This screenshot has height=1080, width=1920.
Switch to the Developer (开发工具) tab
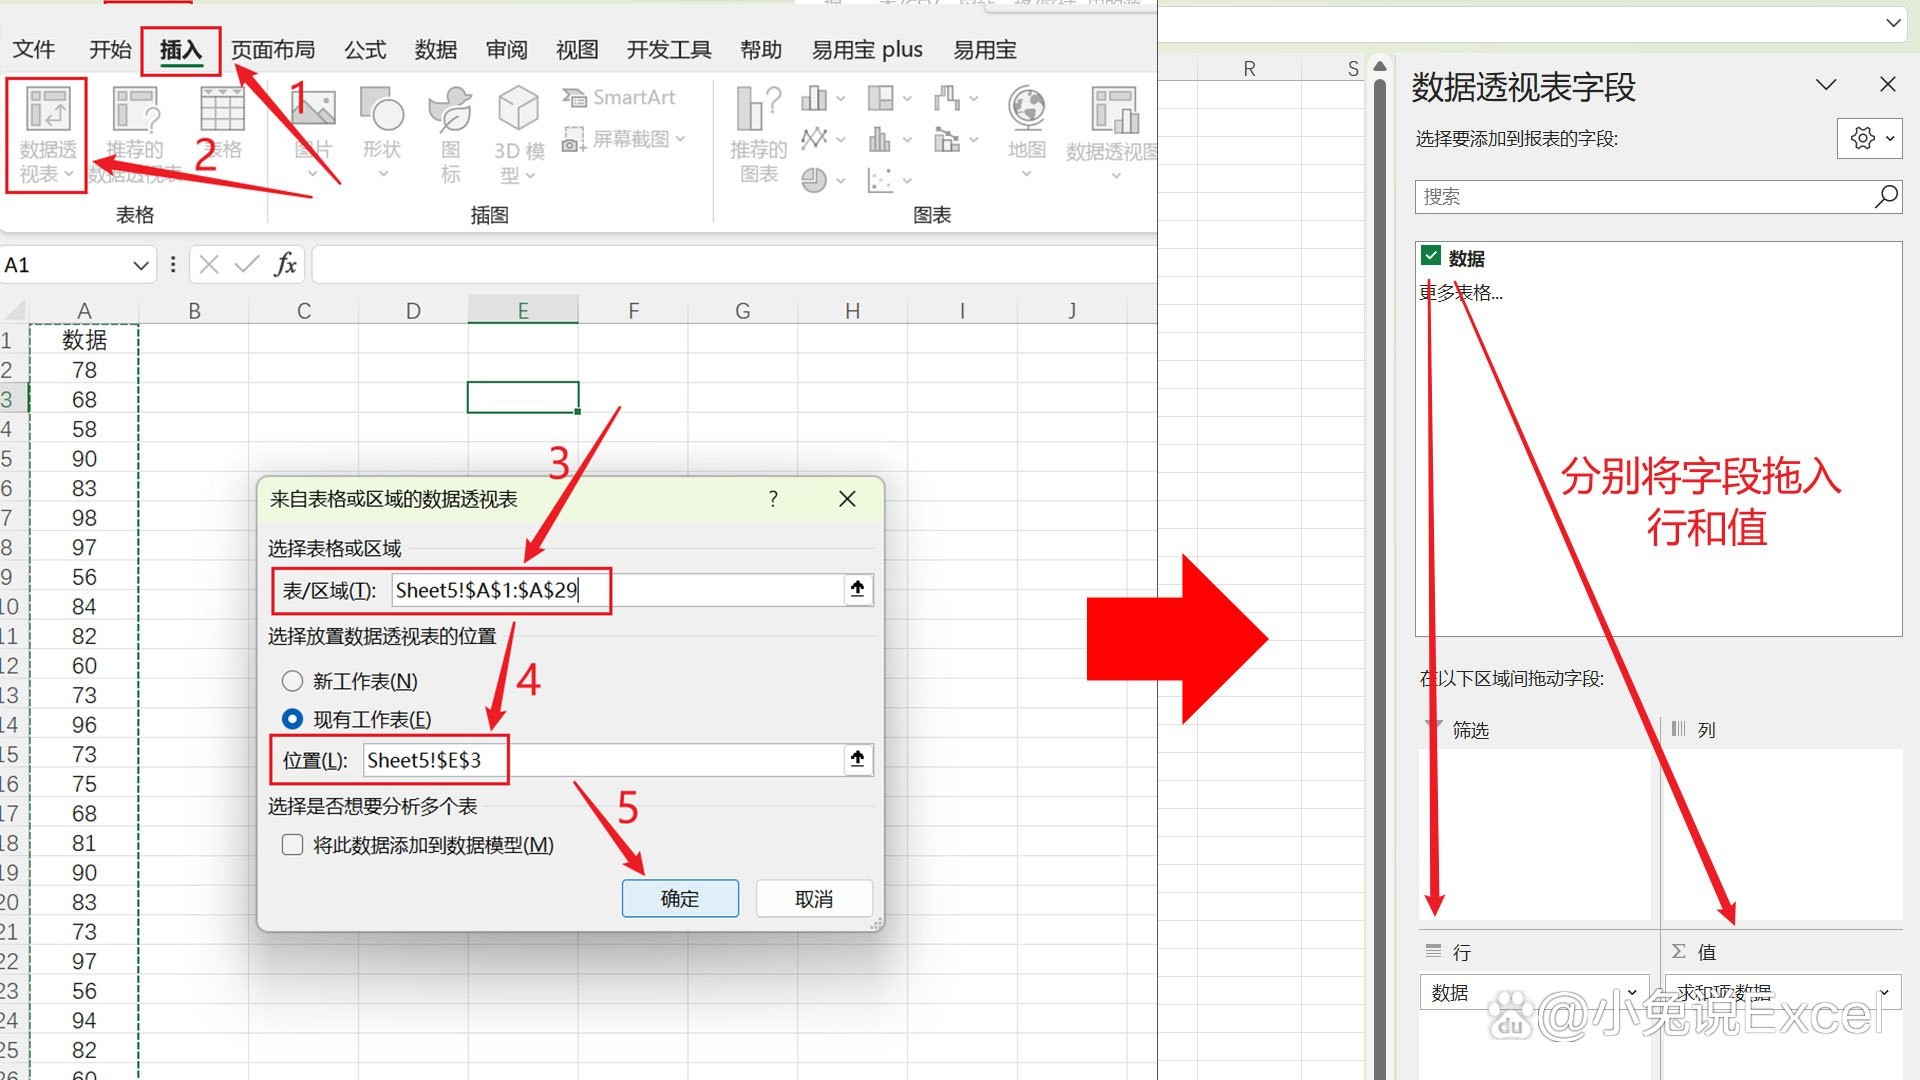pos(669,49)
